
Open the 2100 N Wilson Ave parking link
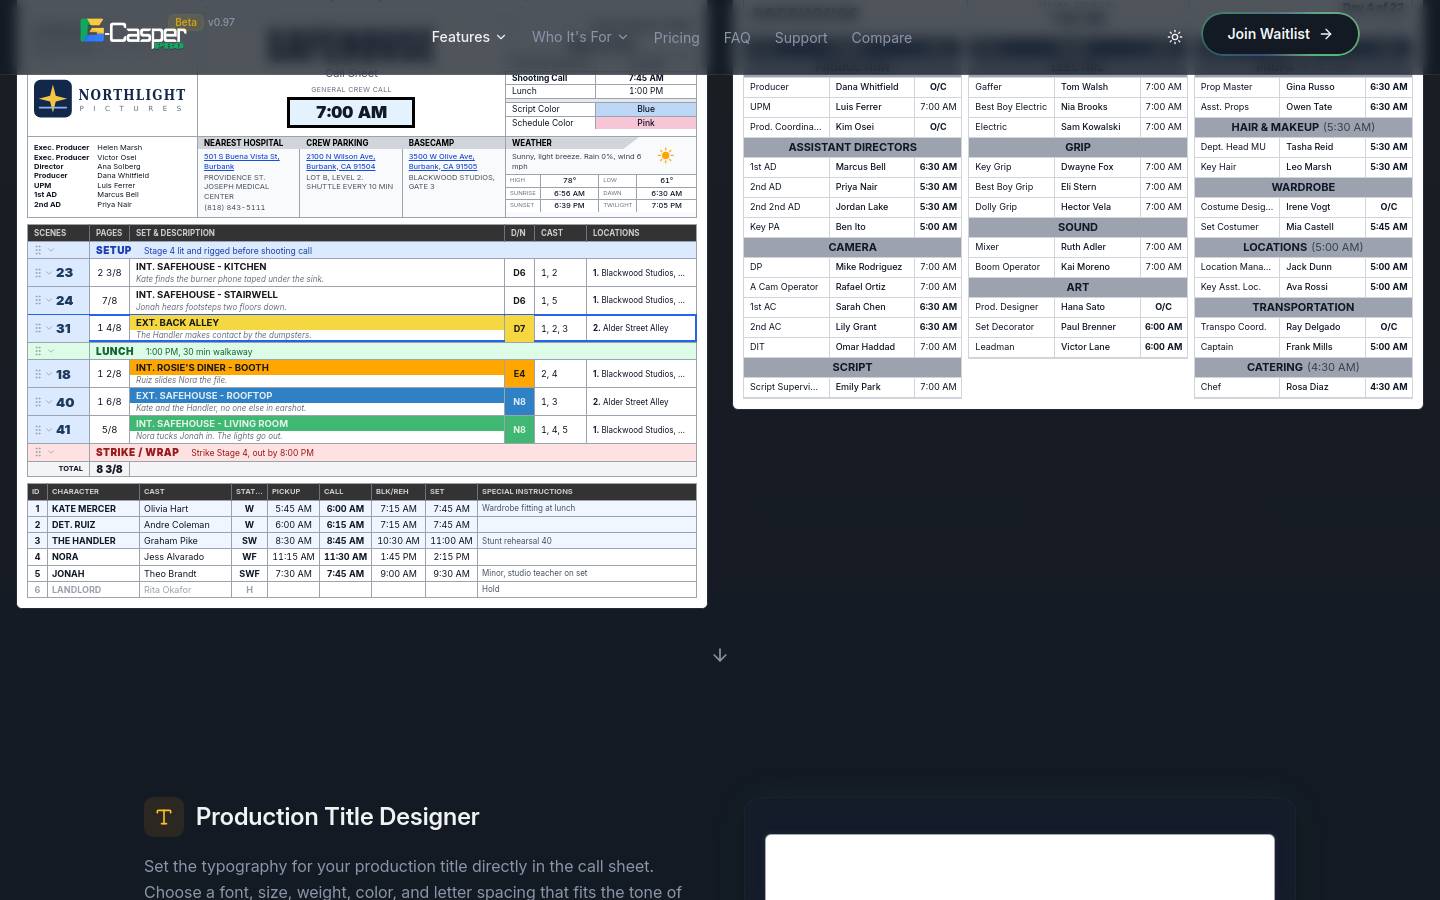tap(341, 161)
